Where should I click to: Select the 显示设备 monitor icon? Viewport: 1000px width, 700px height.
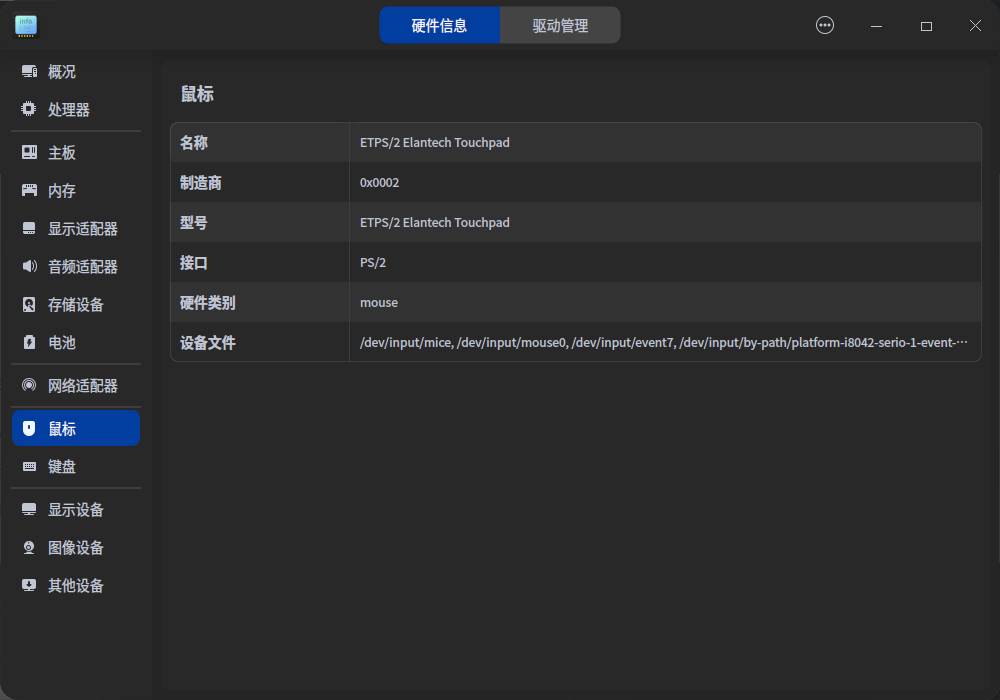pos(29,509)
